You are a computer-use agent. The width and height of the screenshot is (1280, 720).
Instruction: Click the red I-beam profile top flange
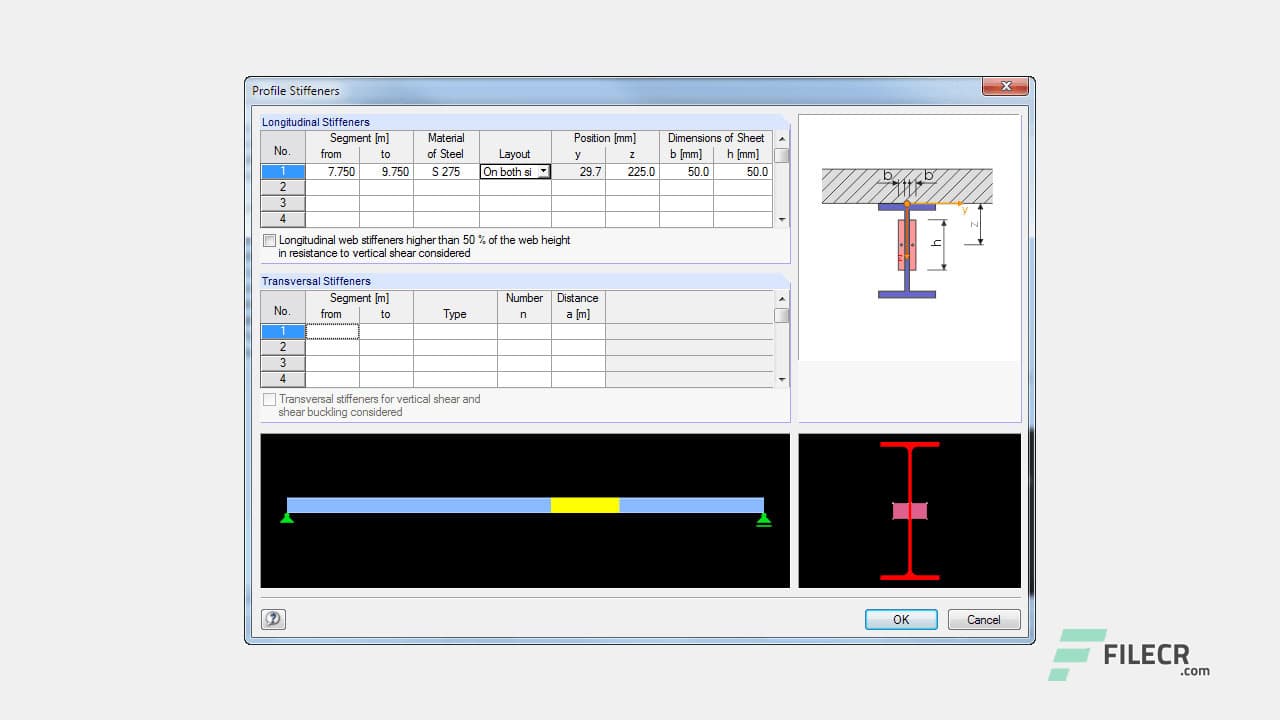click(x=909, y=444)
